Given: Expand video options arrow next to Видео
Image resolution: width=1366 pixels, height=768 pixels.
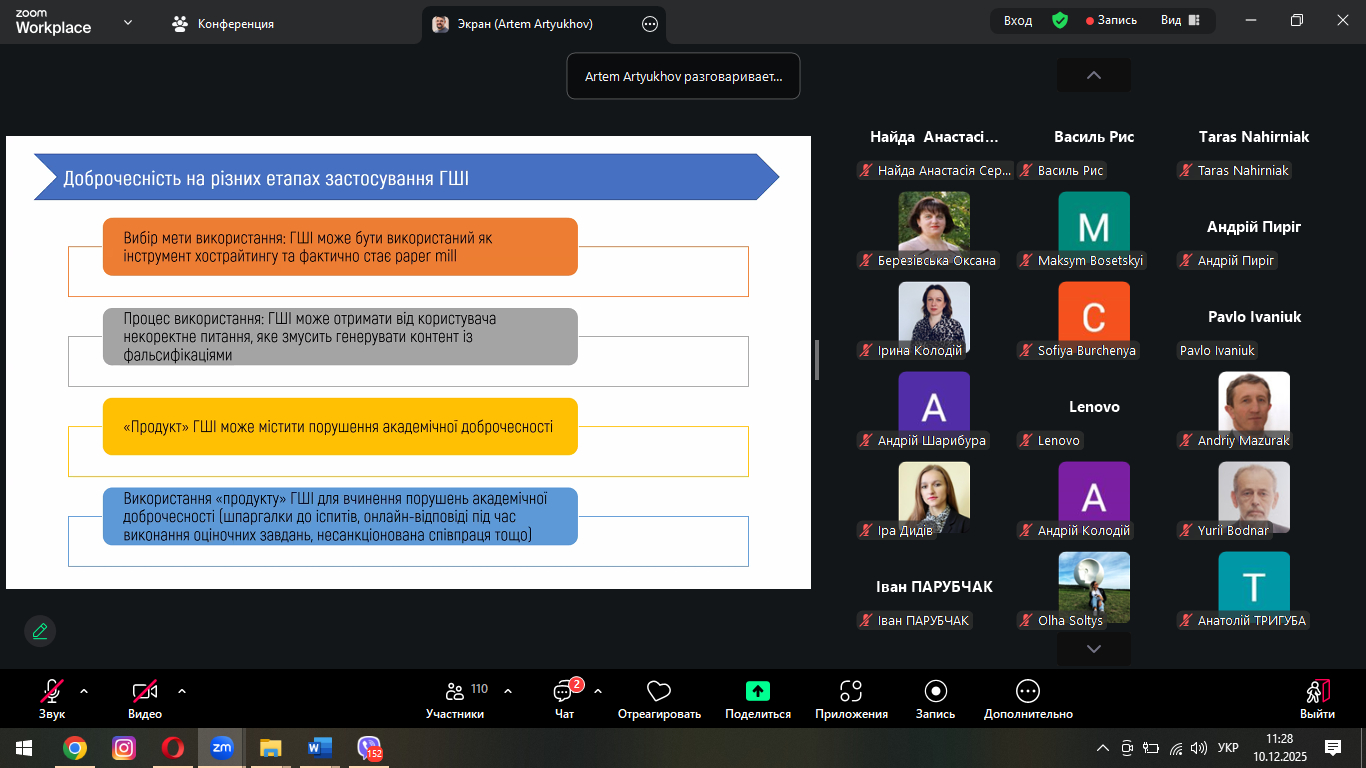Looking at the screenshot, I should coord(182,691).
